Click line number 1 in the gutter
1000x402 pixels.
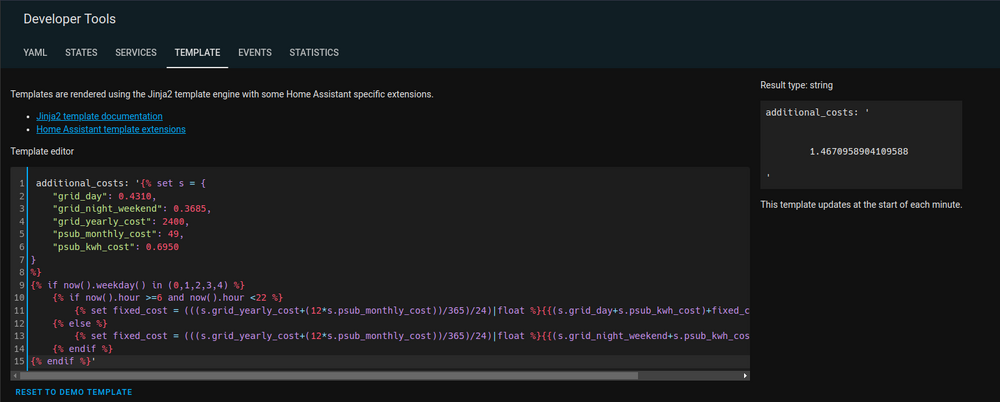(20, 184)
